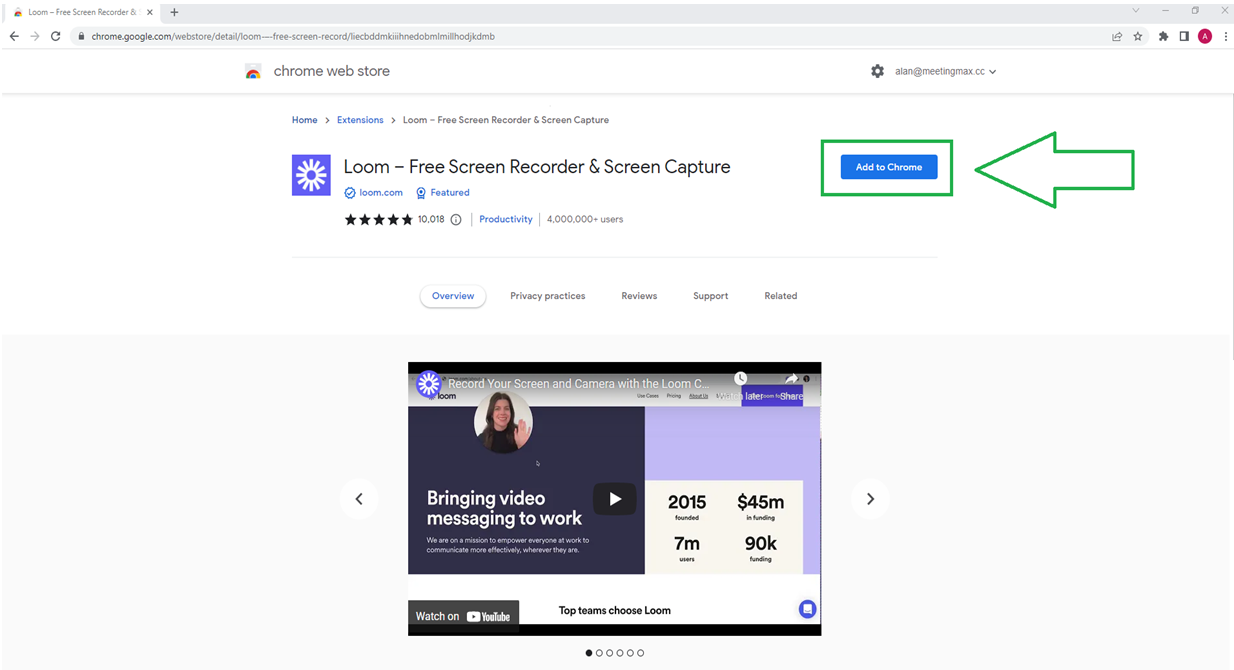Click Watch on YouTube button
The width and height of the screenshot is (1234, 670).
pos(464,616)
